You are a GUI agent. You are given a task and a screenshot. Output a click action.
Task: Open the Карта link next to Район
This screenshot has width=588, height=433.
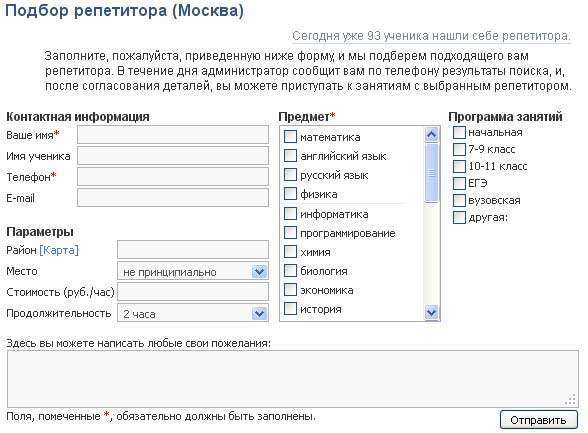pos(59,250)
